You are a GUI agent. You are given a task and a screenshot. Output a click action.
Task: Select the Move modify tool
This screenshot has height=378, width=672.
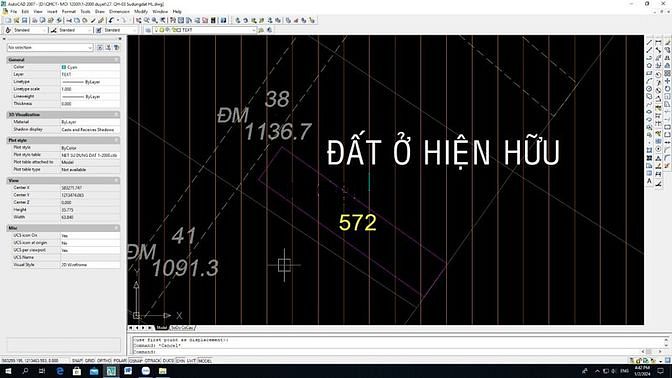(667, 81)
